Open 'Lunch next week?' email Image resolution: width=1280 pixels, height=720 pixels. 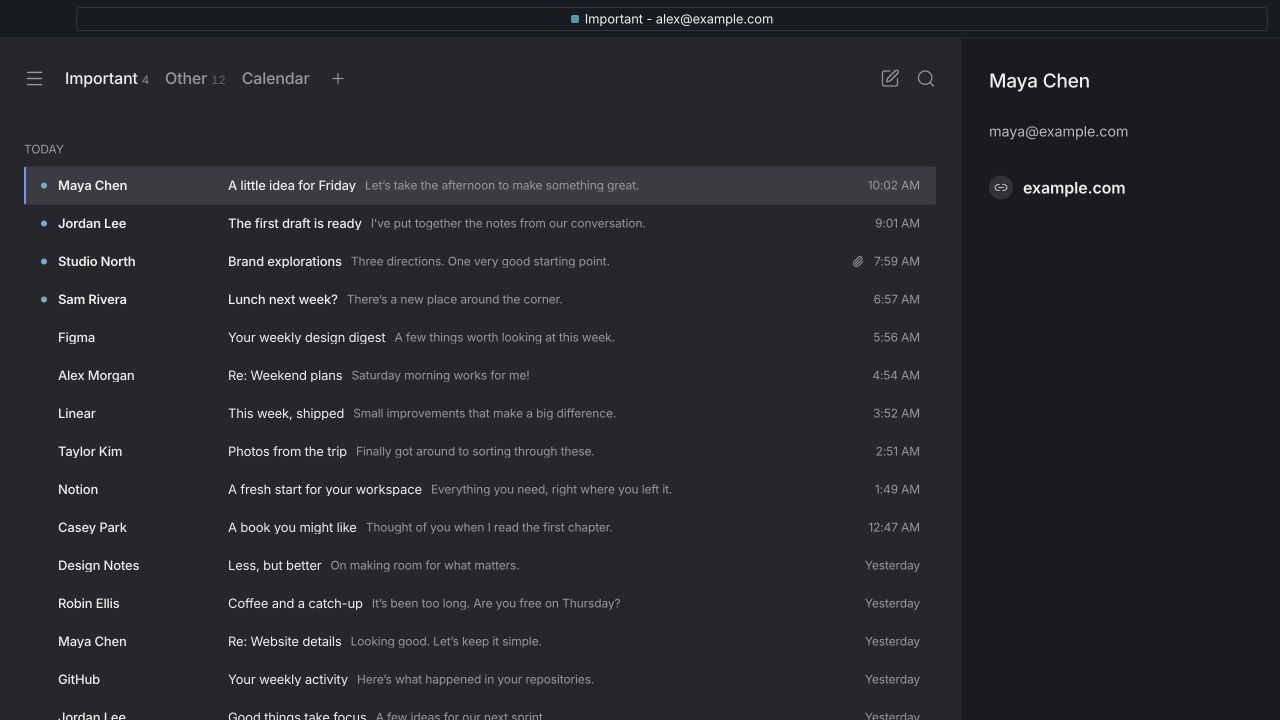pyautogui.click(x=480, y=299)
